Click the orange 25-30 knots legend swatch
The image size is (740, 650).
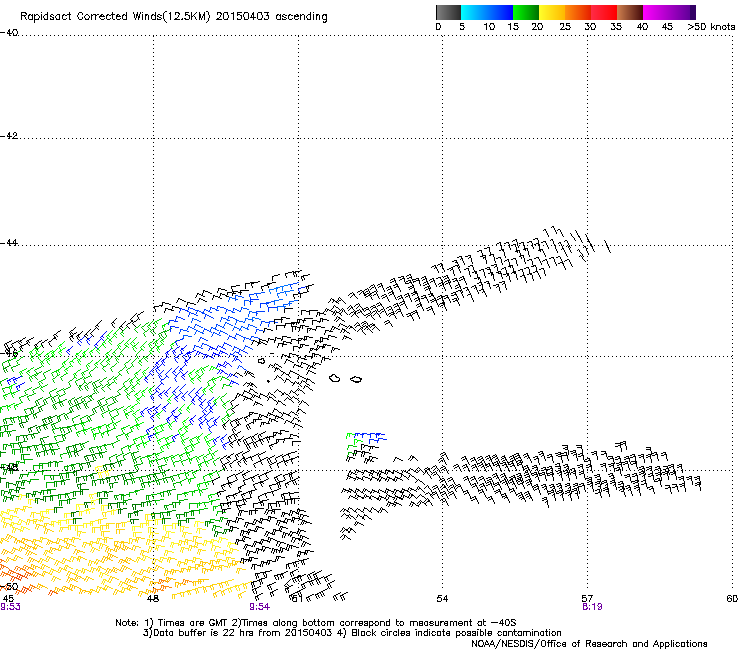(x=578, y=12)
